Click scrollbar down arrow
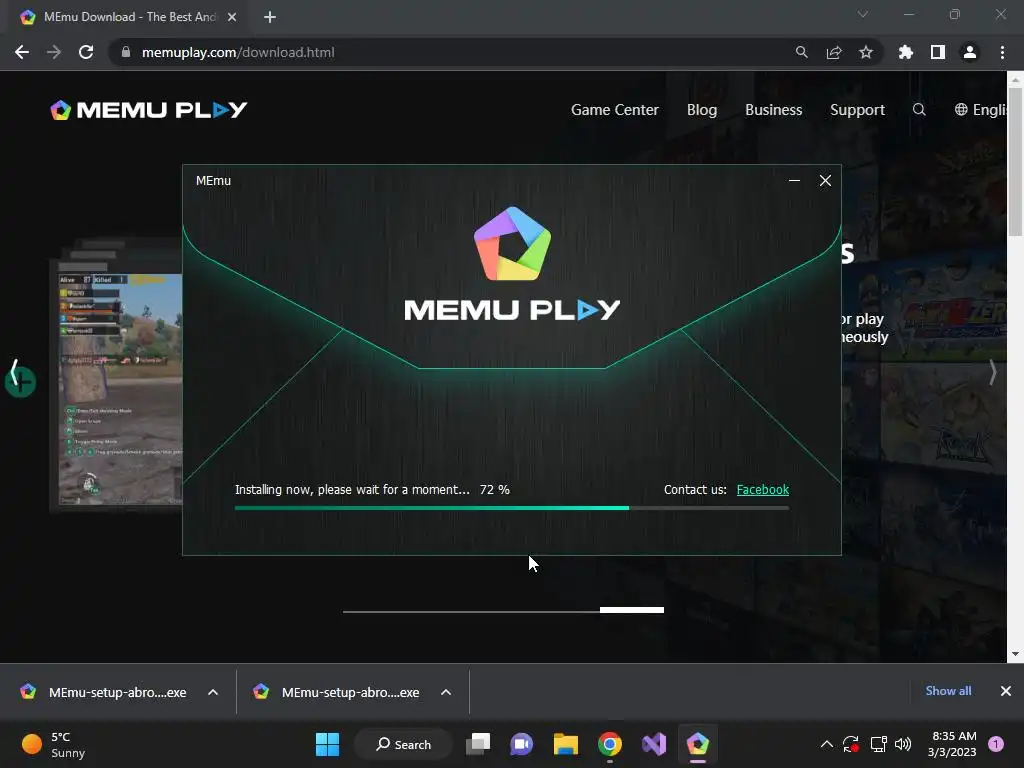 (1015, 654)
